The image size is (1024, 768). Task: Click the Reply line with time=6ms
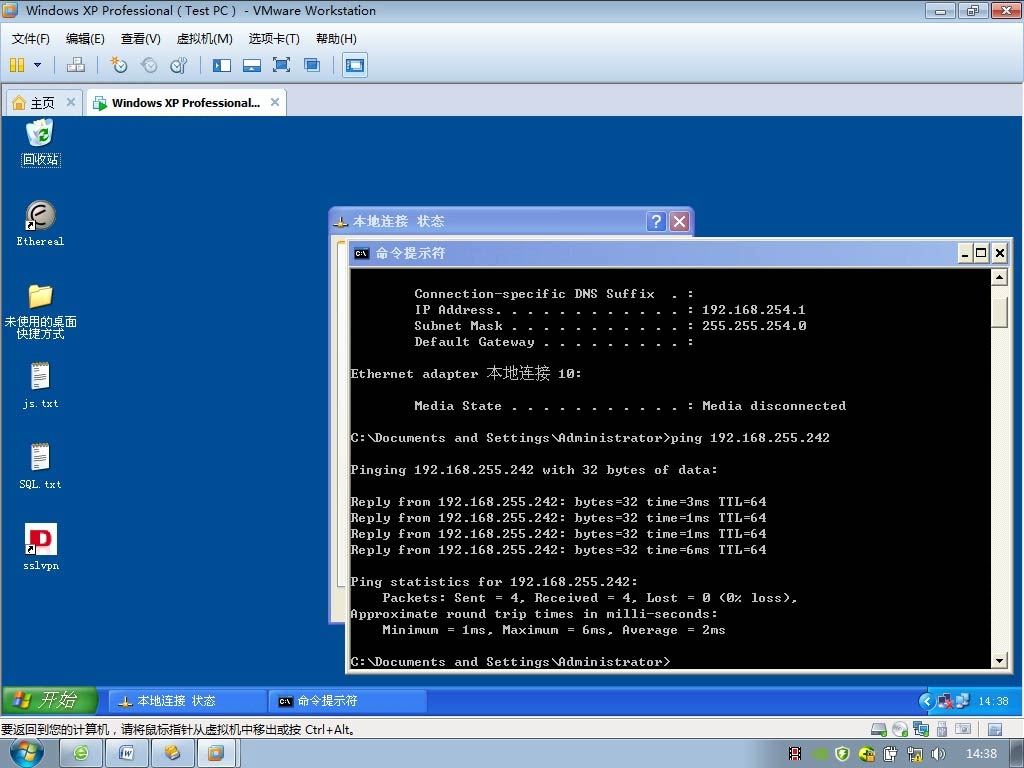pyautogui.click(x=558, y=550)
